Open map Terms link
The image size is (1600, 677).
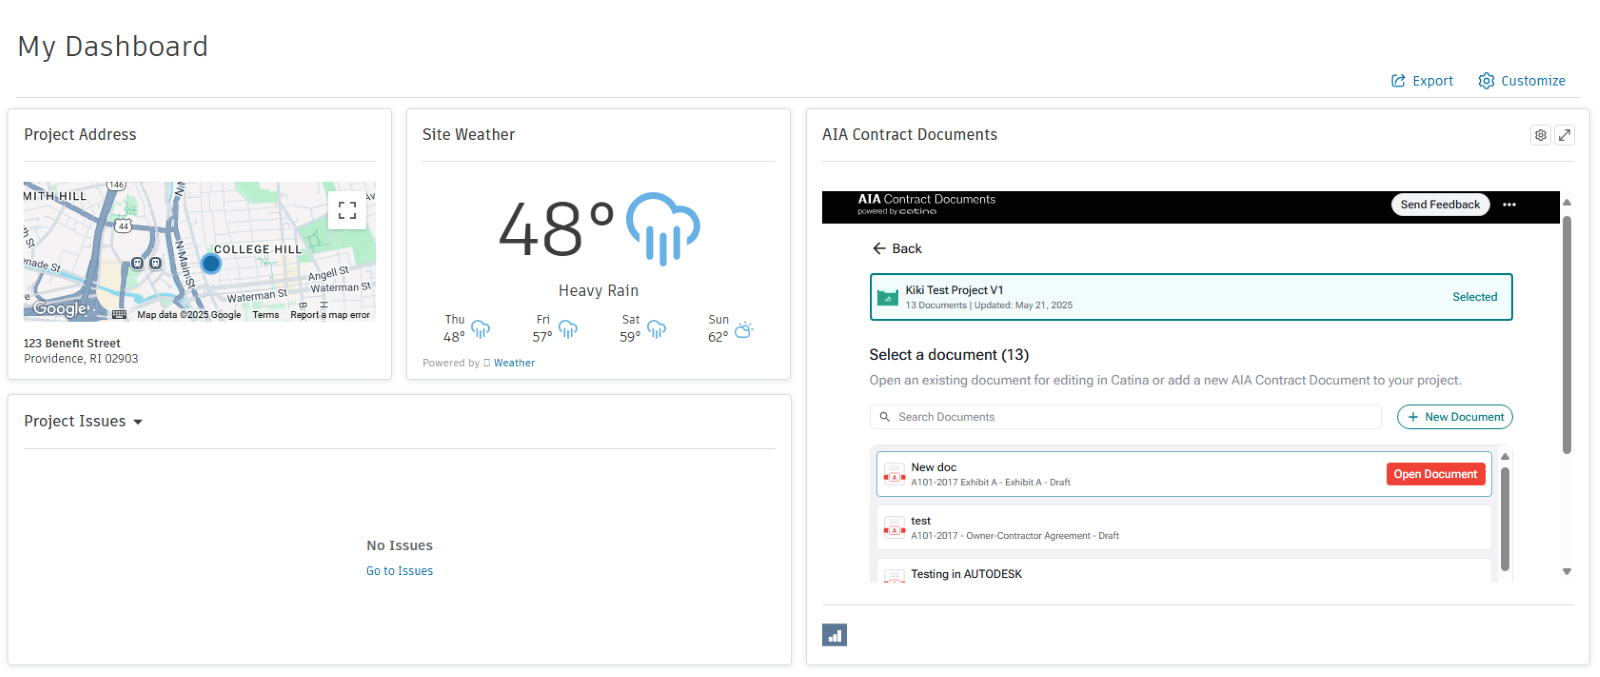(x=266, y=315)
